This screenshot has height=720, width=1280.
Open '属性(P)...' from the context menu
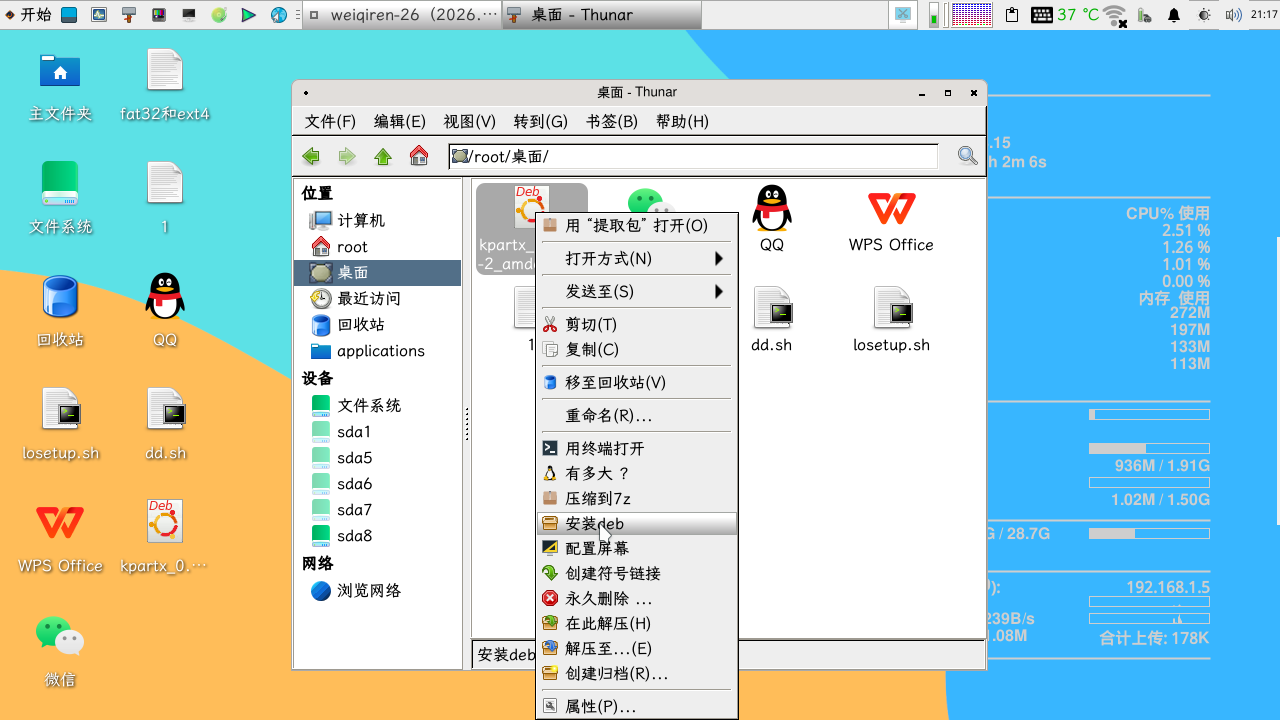[x=637, y=706]
